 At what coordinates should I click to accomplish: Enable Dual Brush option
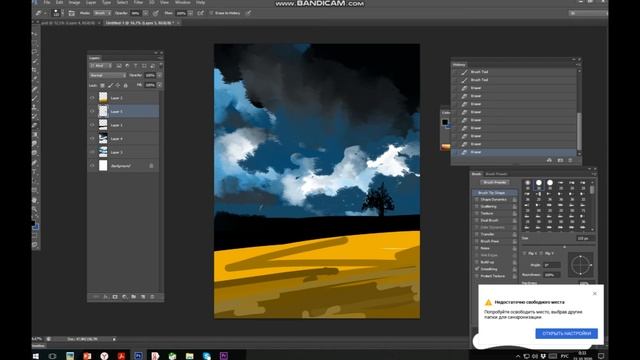point(476,220)
